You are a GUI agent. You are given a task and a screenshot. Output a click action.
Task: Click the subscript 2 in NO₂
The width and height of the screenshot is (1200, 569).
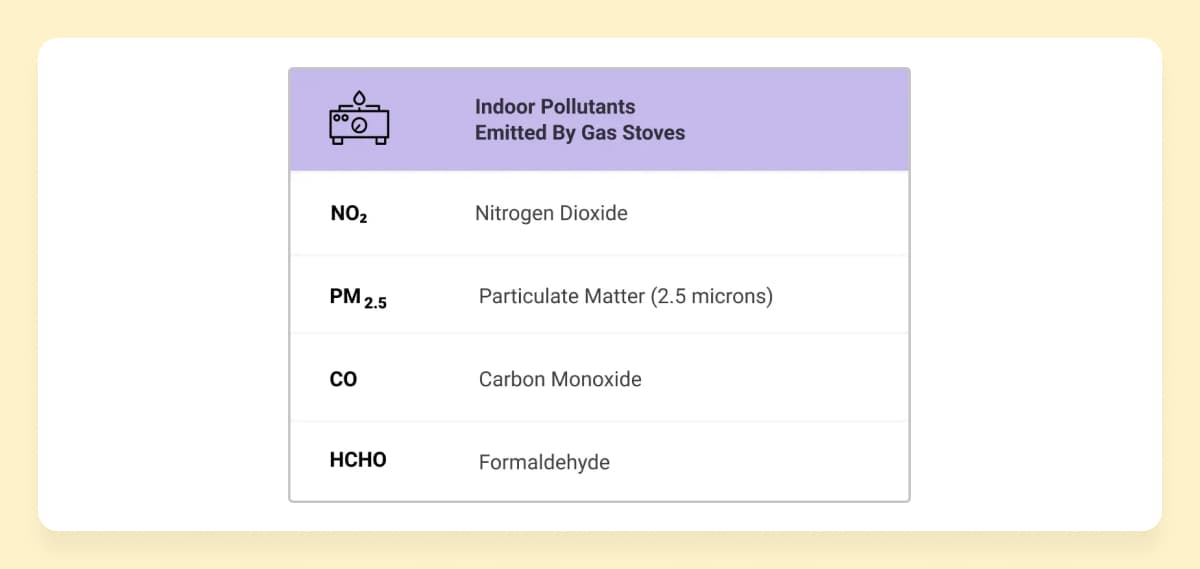pyautogui.click(x=363, y=219)
